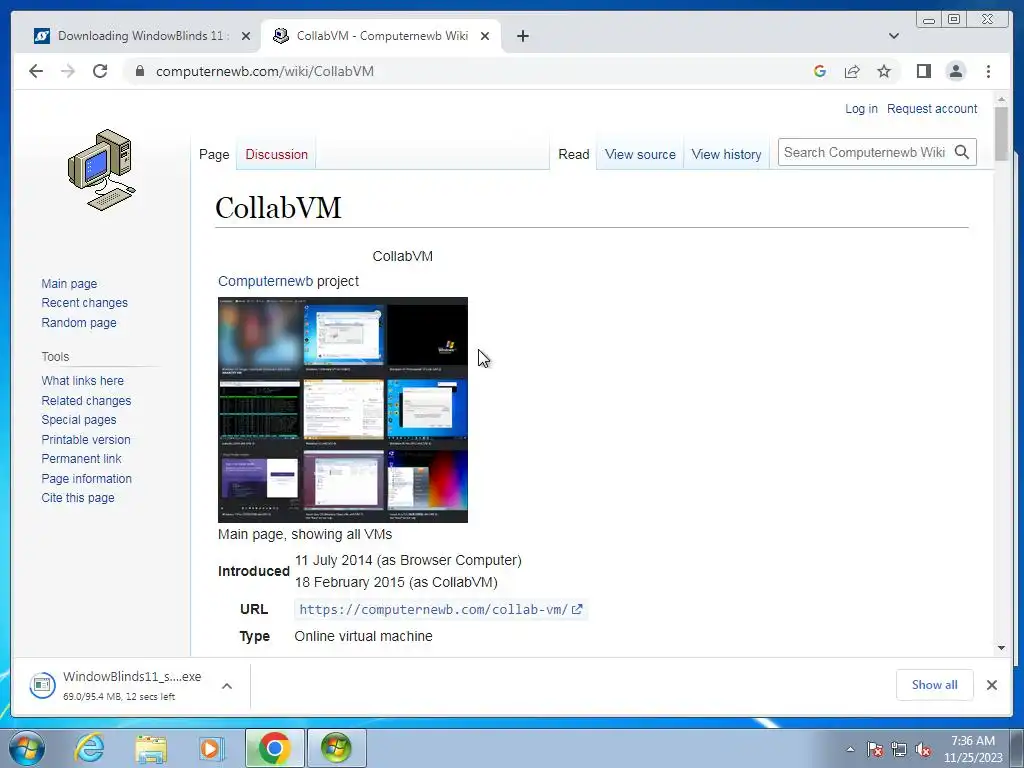Open the Discussion tab
The height and width of the screenshot is (768, 1024).
tap(276, 155)
